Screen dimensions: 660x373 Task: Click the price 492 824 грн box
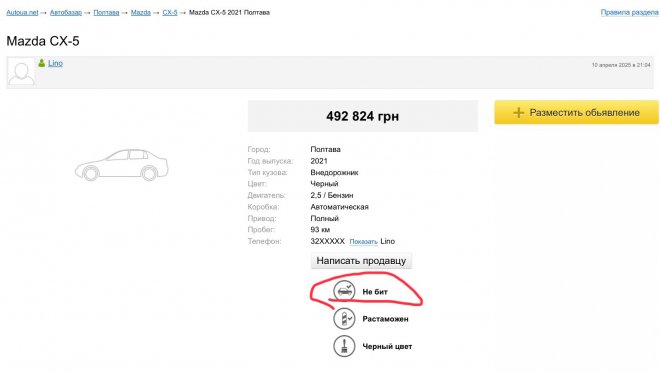(363, 116)
